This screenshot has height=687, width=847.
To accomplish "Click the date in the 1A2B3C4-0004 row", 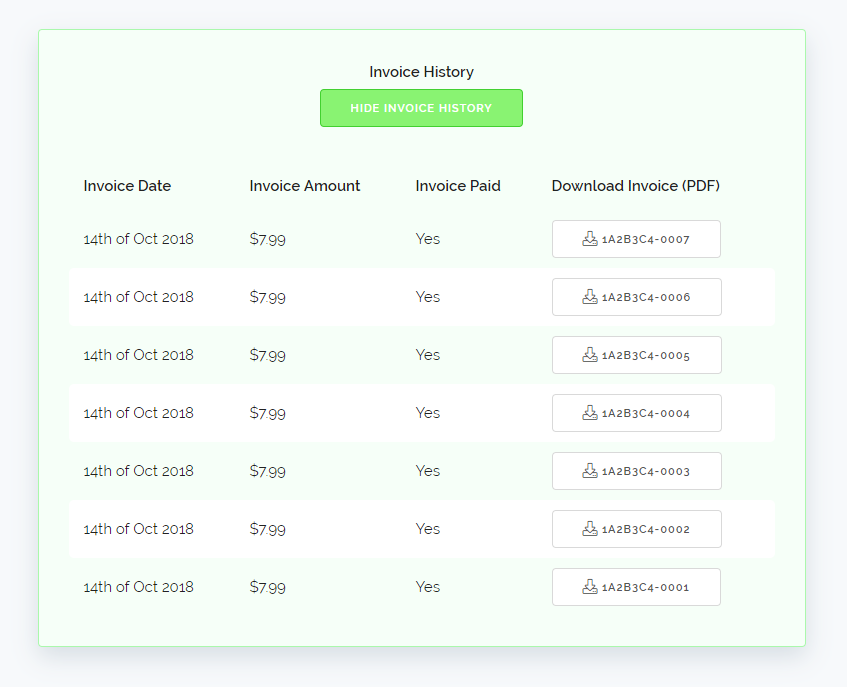I will [x=138, y=413].
